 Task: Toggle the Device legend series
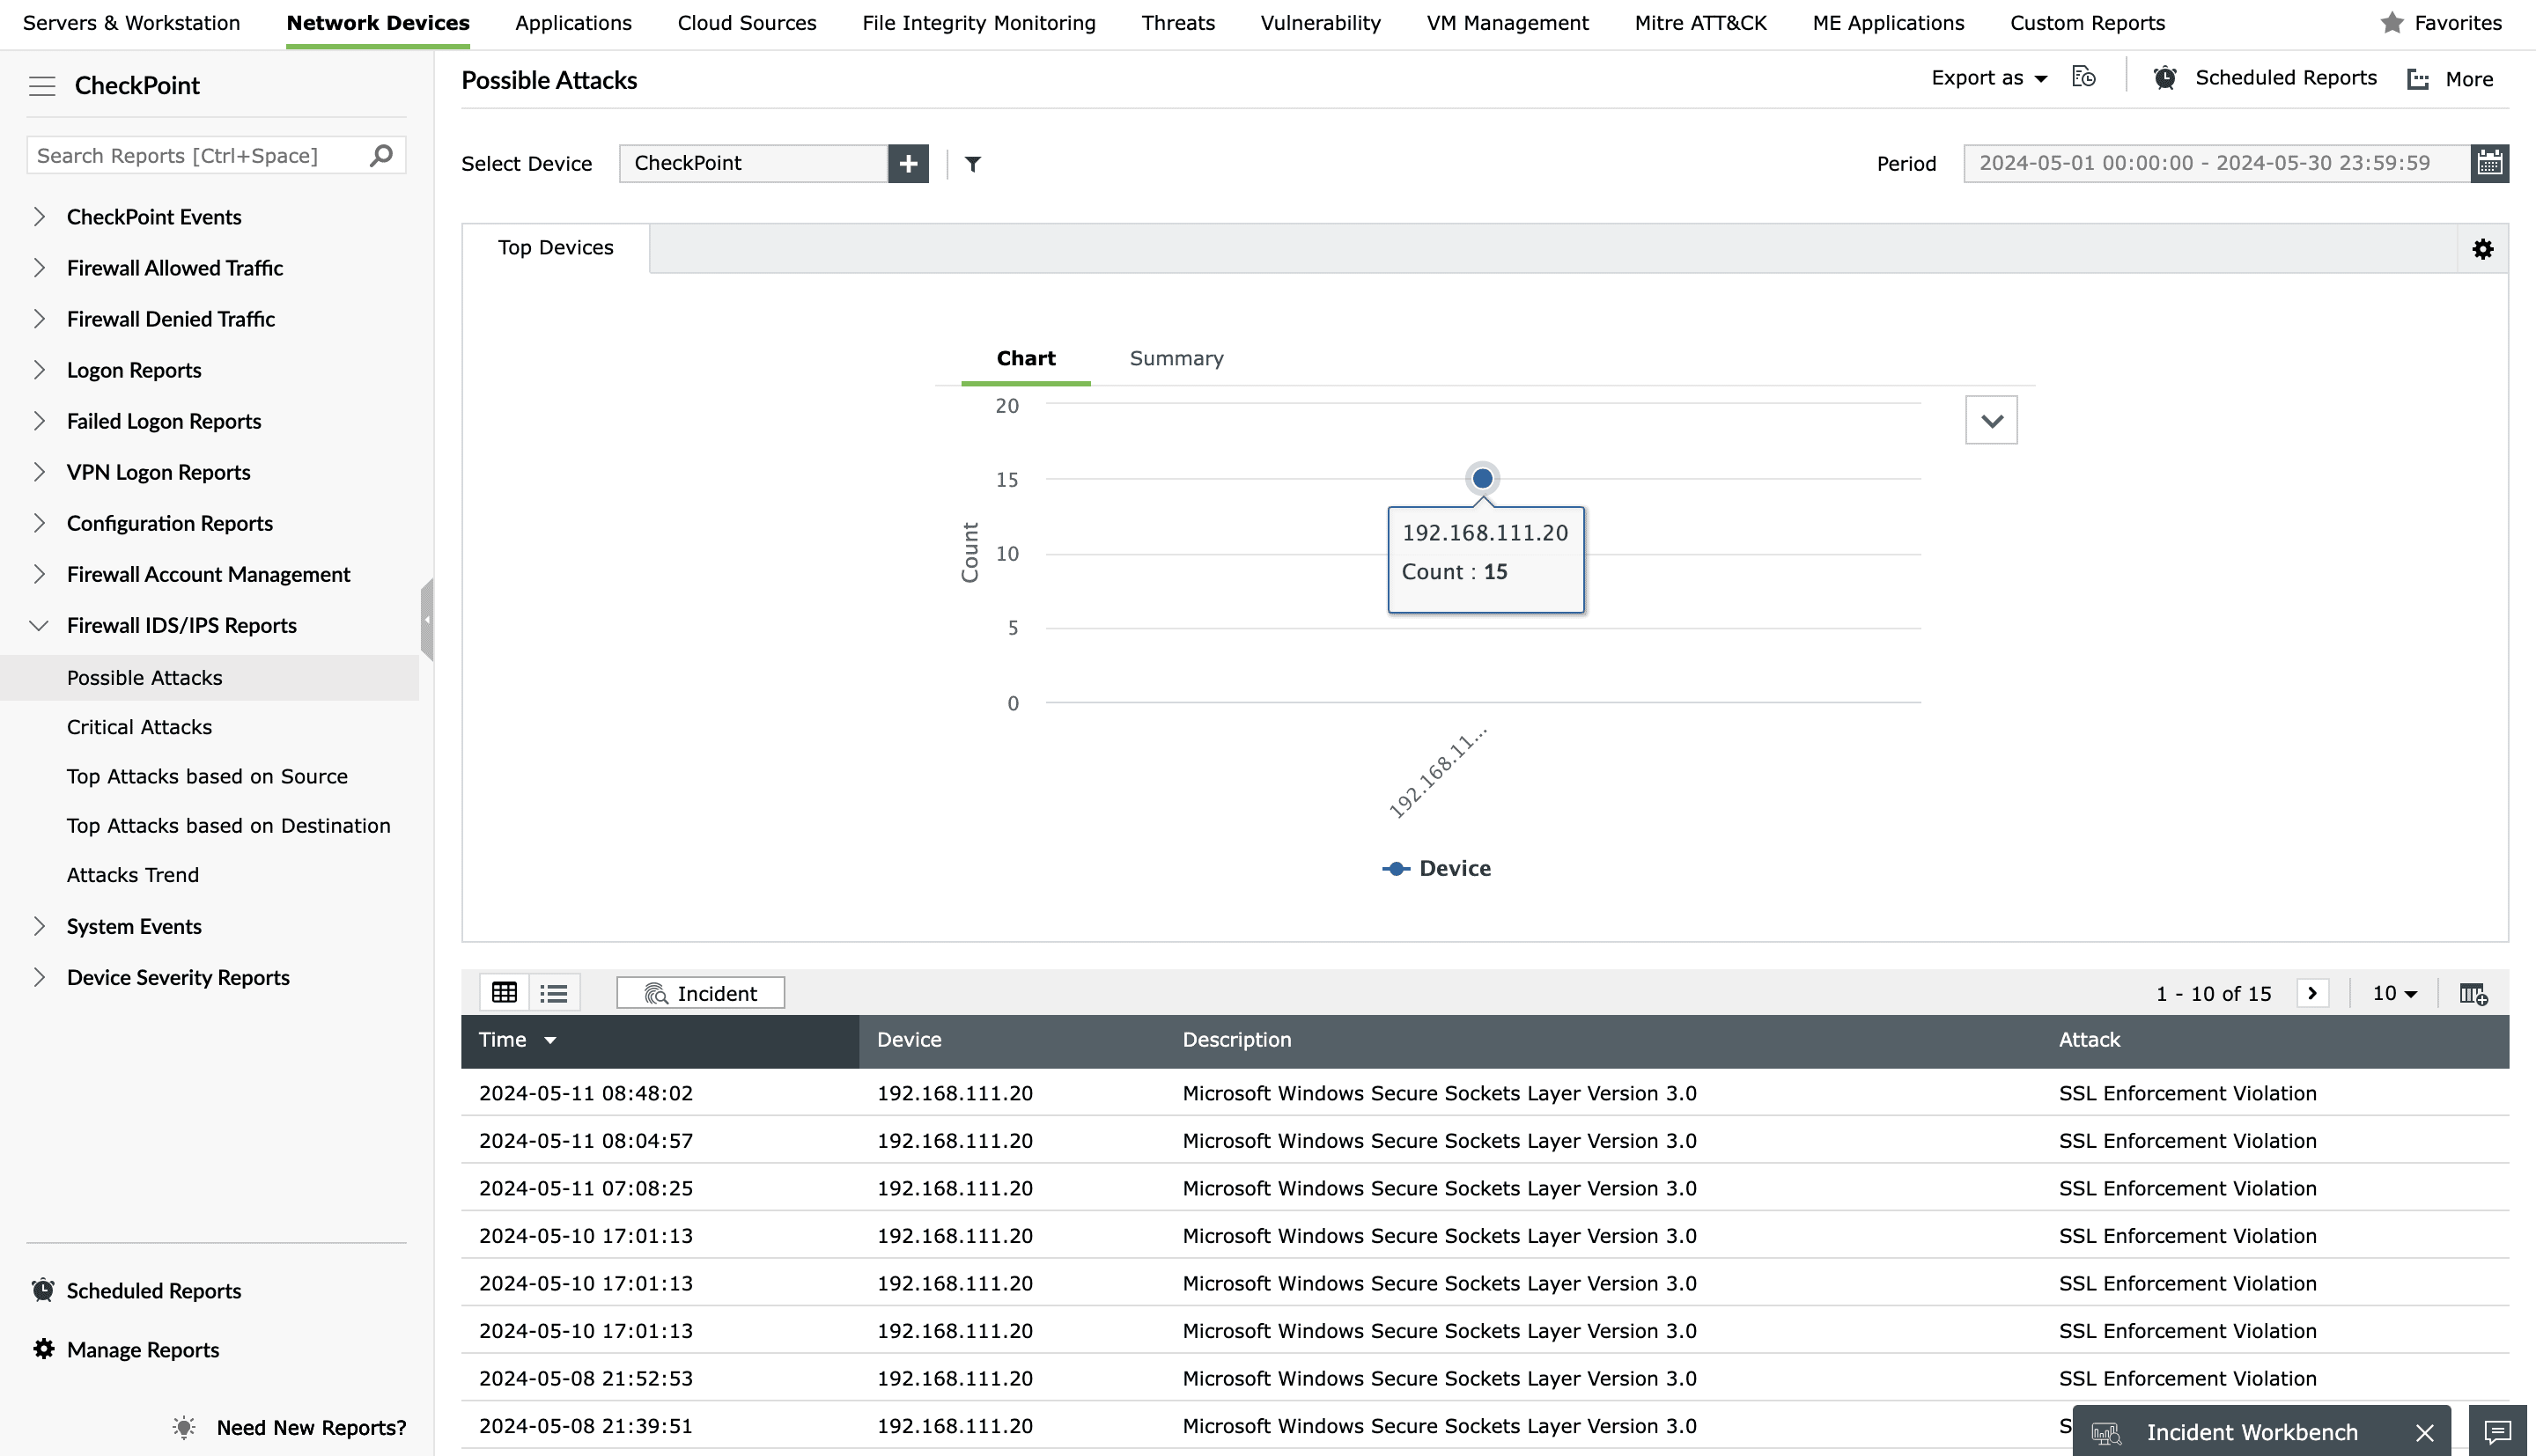[x=1436, y=868]
